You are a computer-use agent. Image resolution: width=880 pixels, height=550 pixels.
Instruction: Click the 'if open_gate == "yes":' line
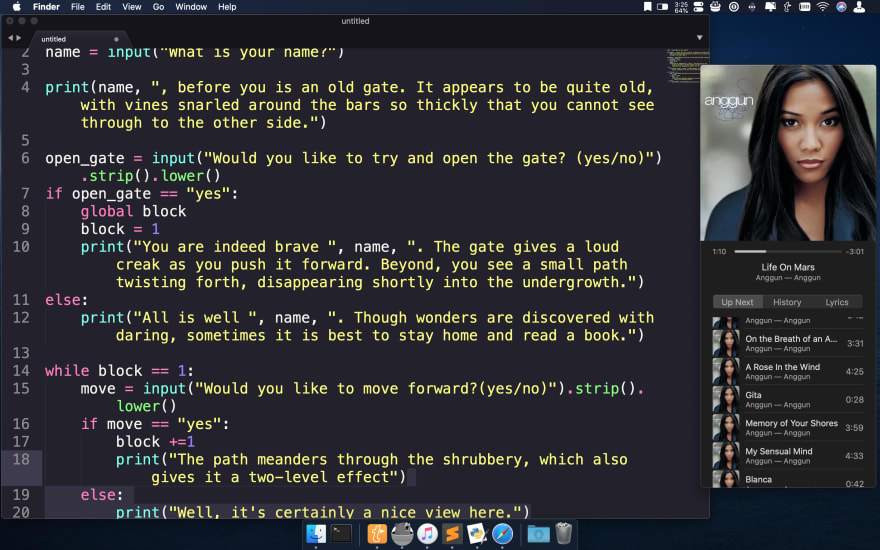142,194
